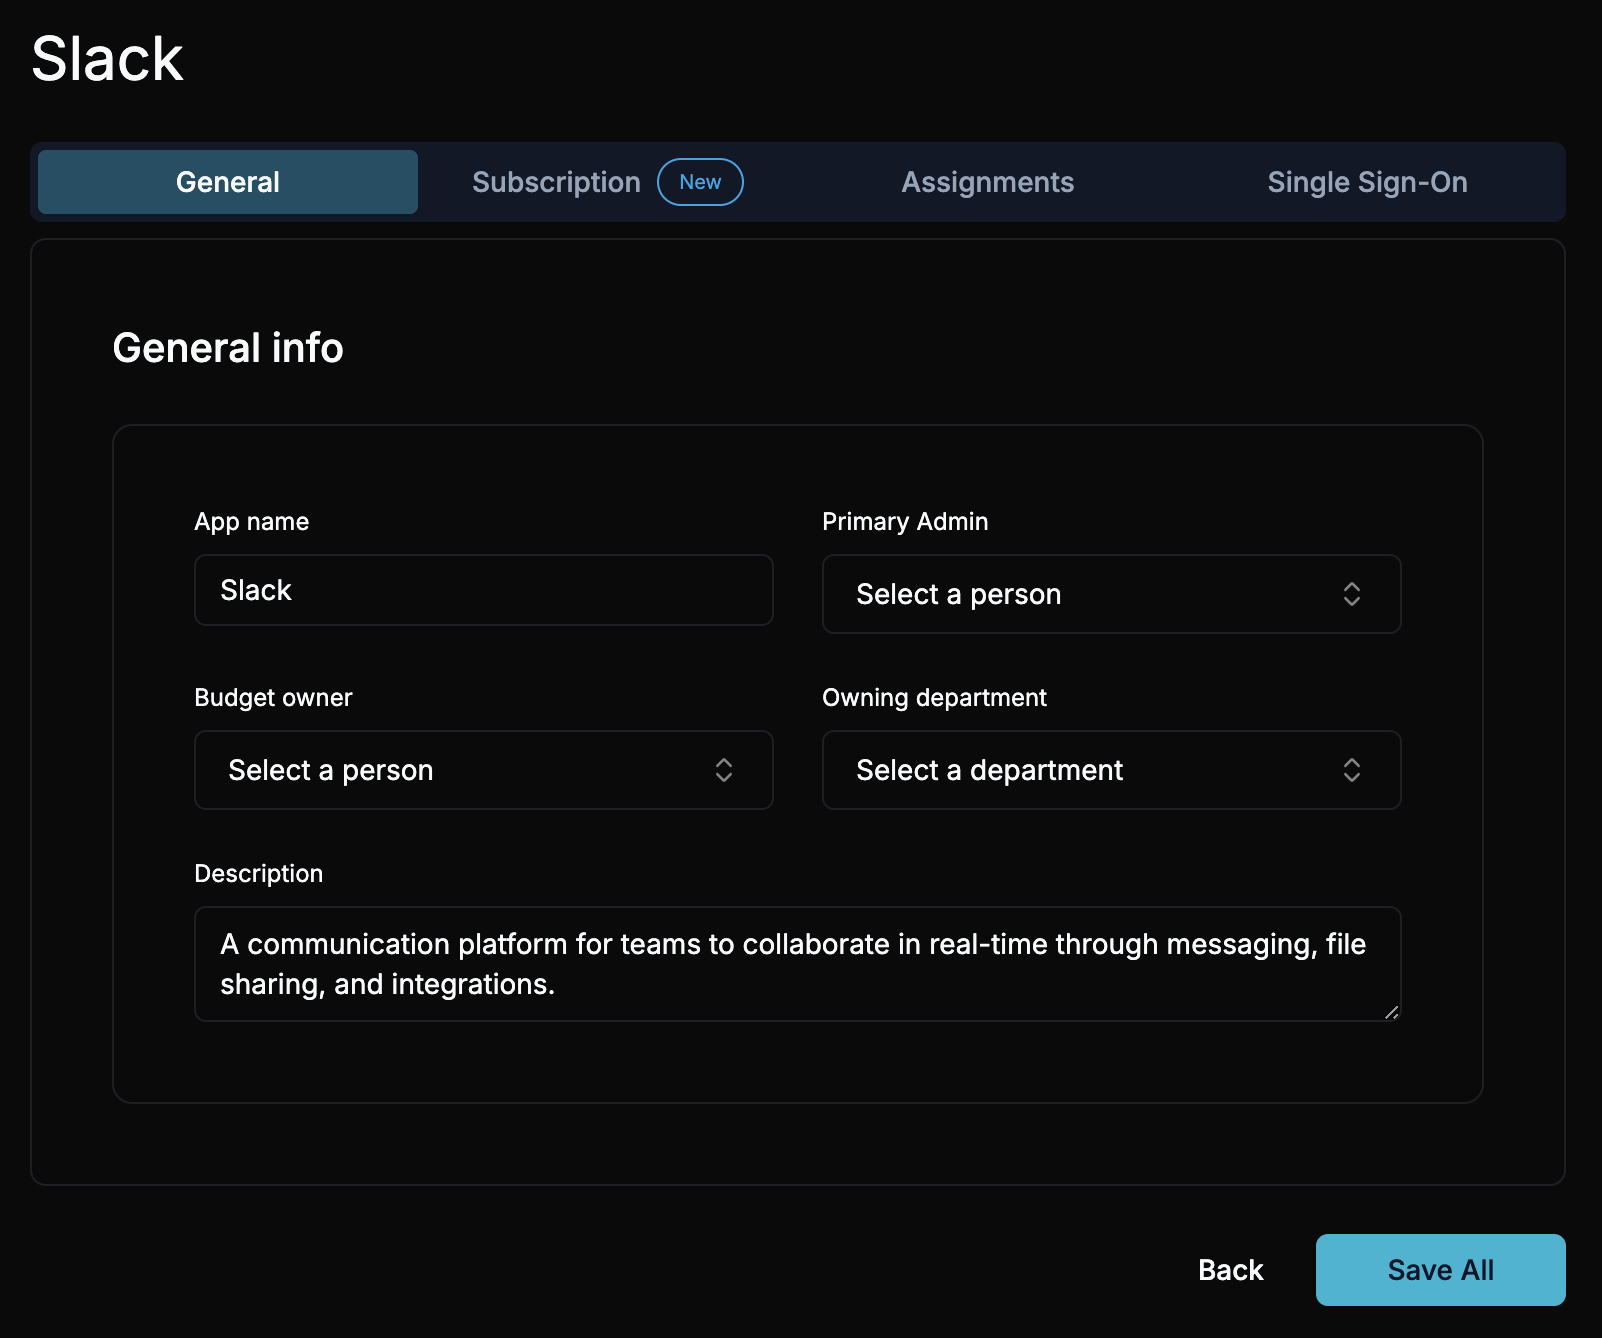This screenshot has width=1602, height=1338.
Task: Open the Owning department selector
Action: click(1111, 770)
